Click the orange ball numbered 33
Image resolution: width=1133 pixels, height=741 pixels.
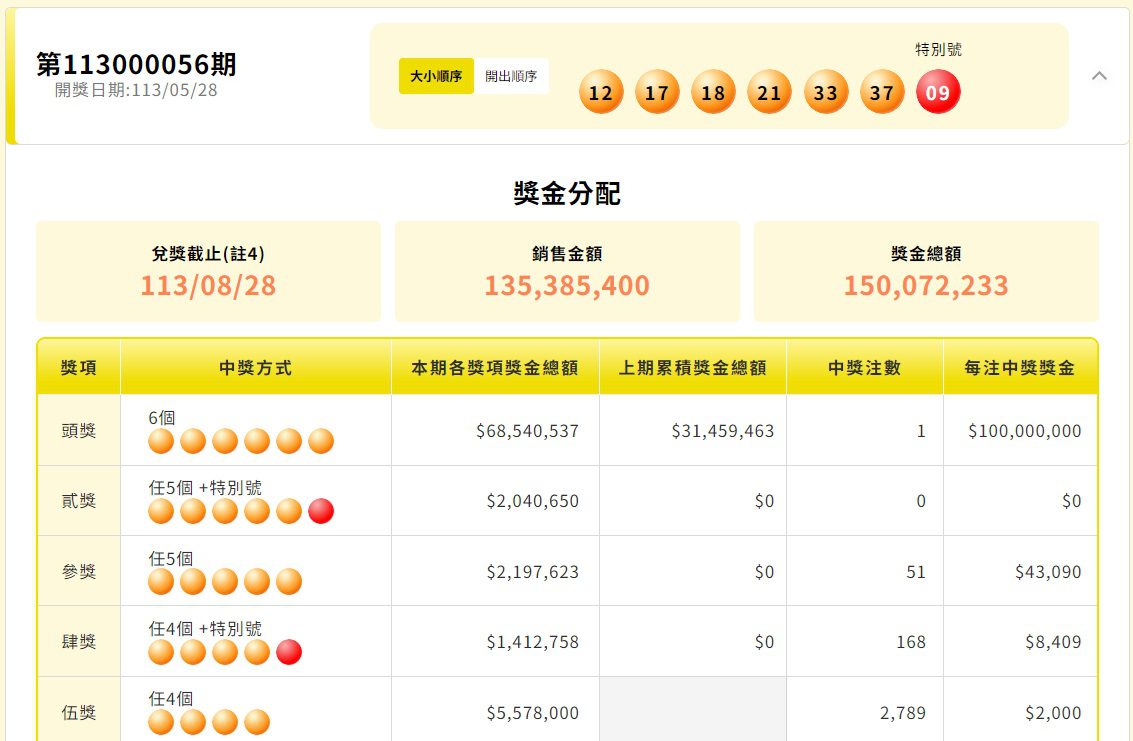click(x=825, y=93)
